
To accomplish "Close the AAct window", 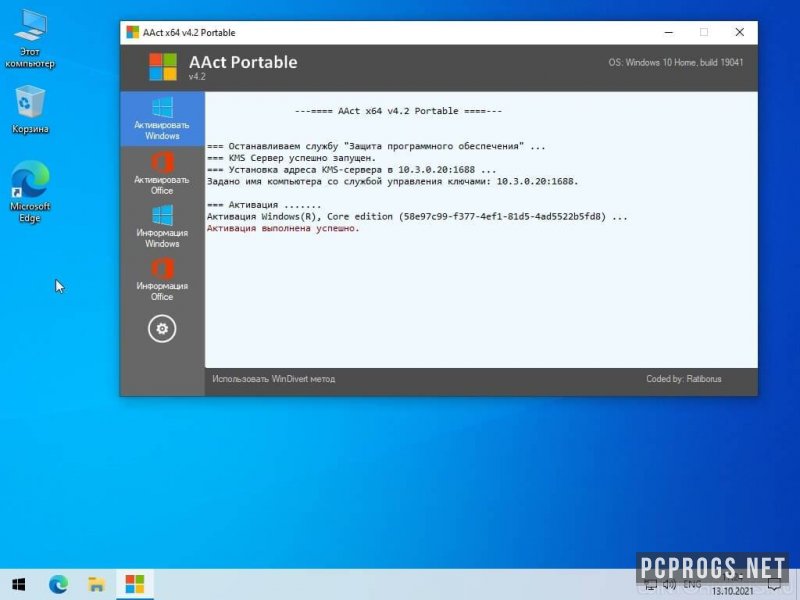I will pos(740,32).
